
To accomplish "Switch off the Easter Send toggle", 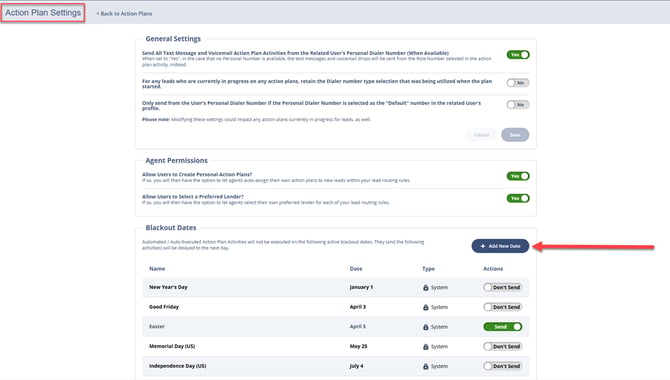I will 502,327.
